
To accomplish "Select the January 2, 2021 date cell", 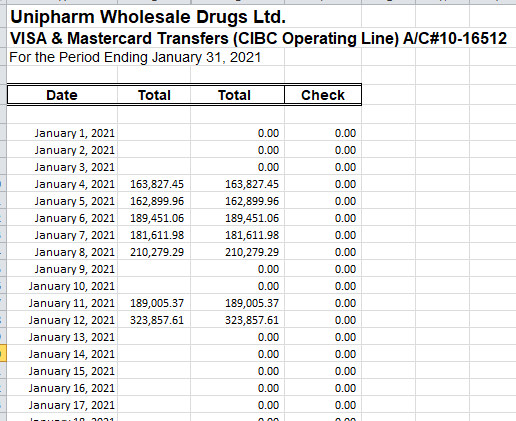I will coord(62,150).
